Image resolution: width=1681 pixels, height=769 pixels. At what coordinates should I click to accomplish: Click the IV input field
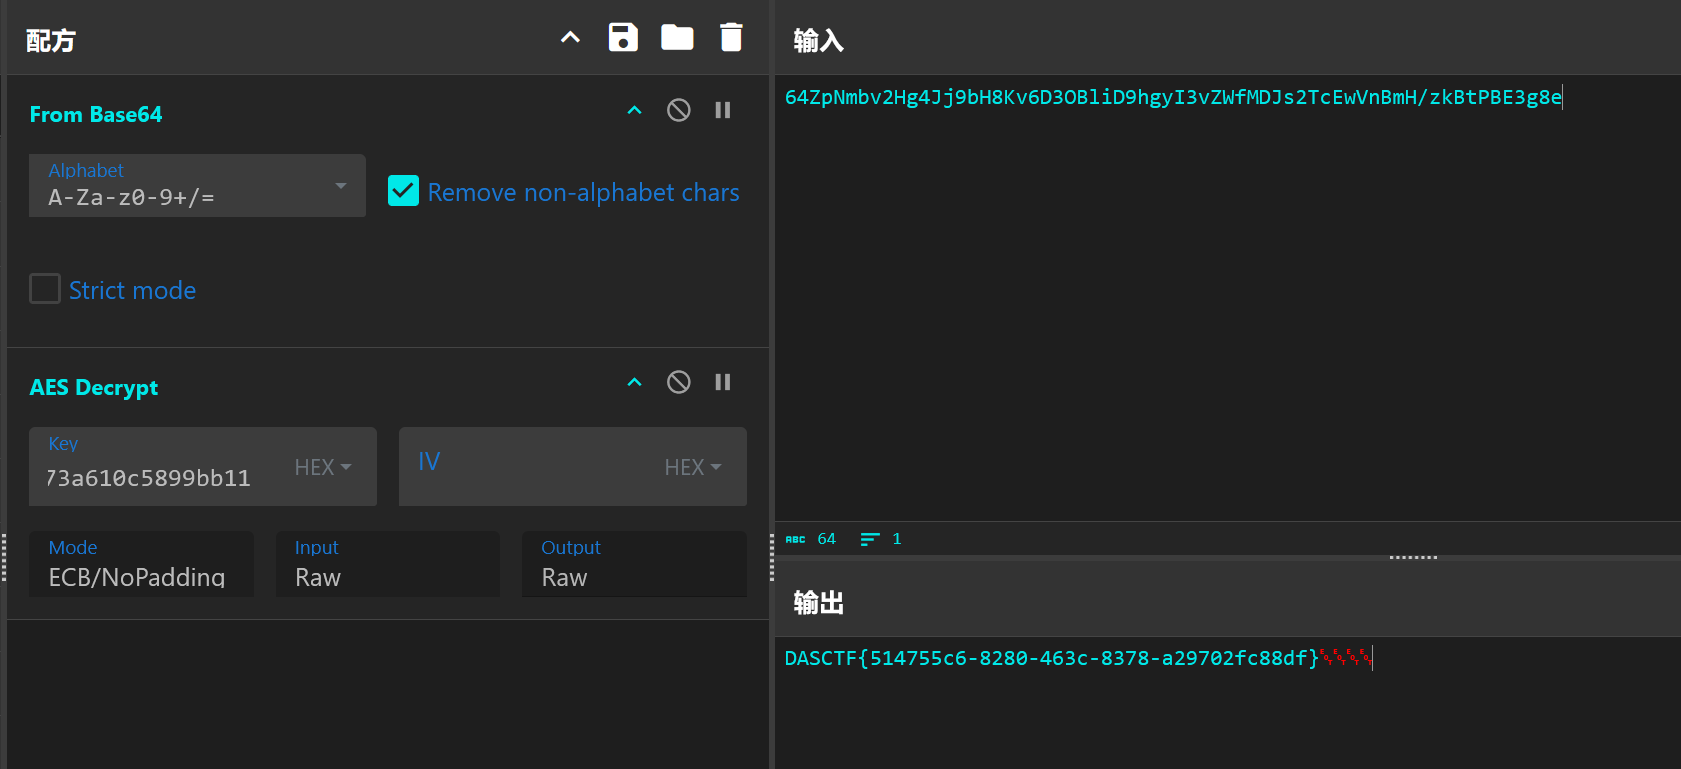[x=530, y=467]
